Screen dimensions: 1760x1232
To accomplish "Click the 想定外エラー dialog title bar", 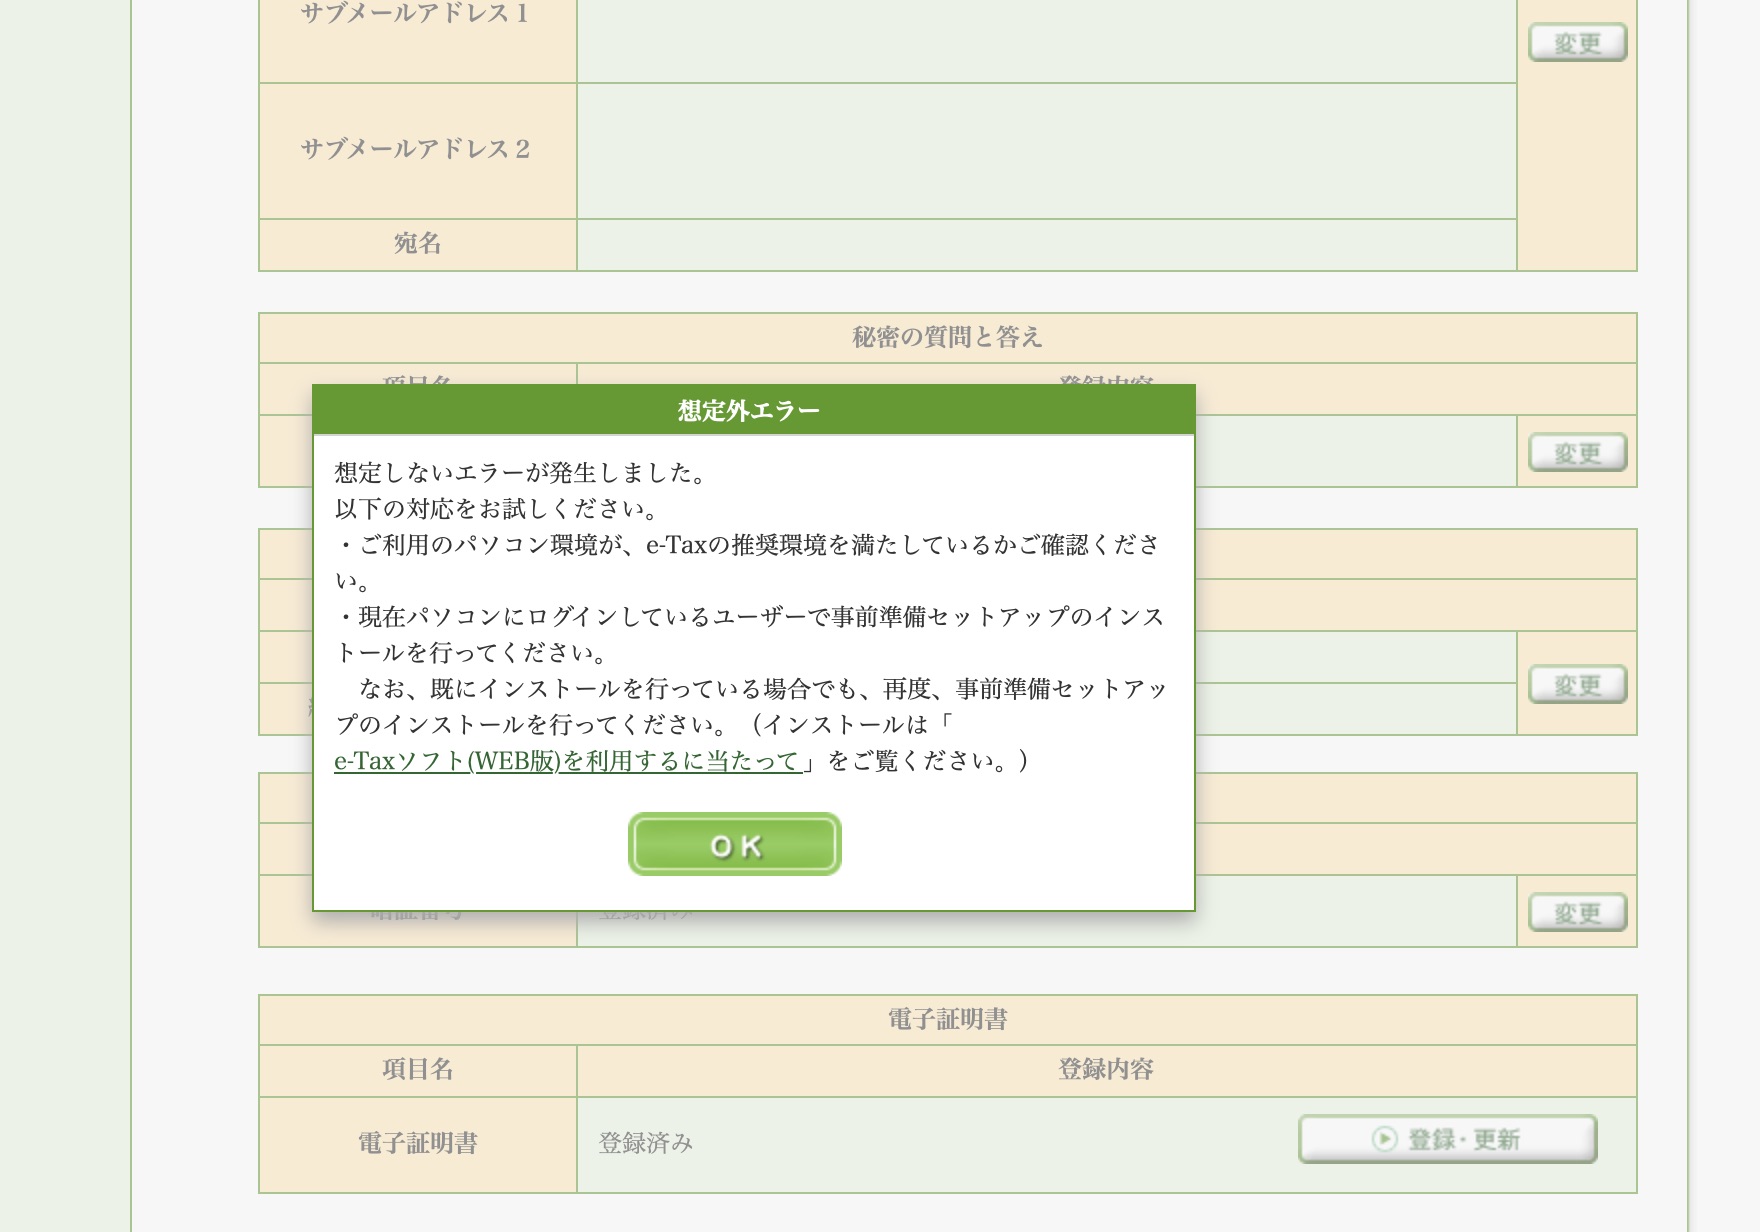I will pyautogui.click(x=752, y=410).
